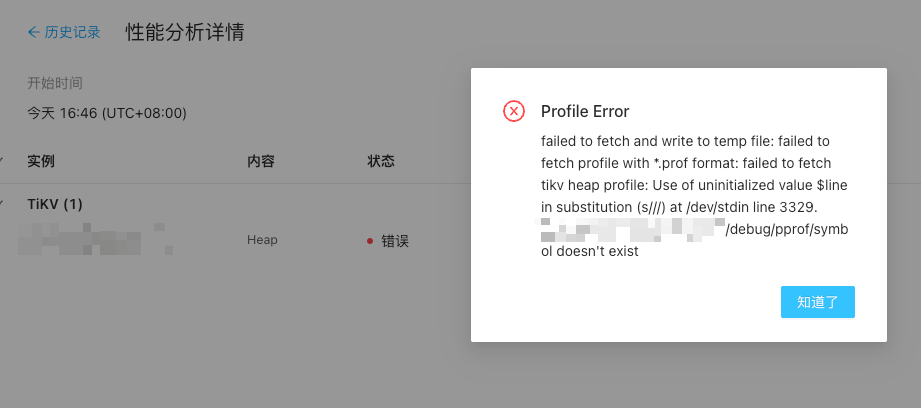Collapse the TiKV (1) group chevron
The width and height of the screenshot is (921, 408).
(x=3, y=204)
